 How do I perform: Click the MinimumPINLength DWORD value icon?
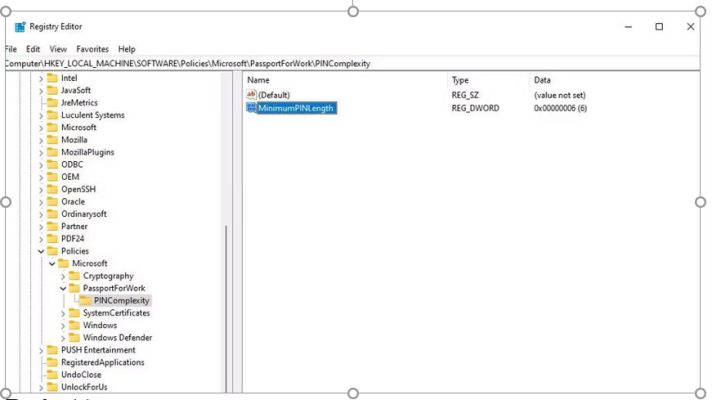(x=251, y=108)
